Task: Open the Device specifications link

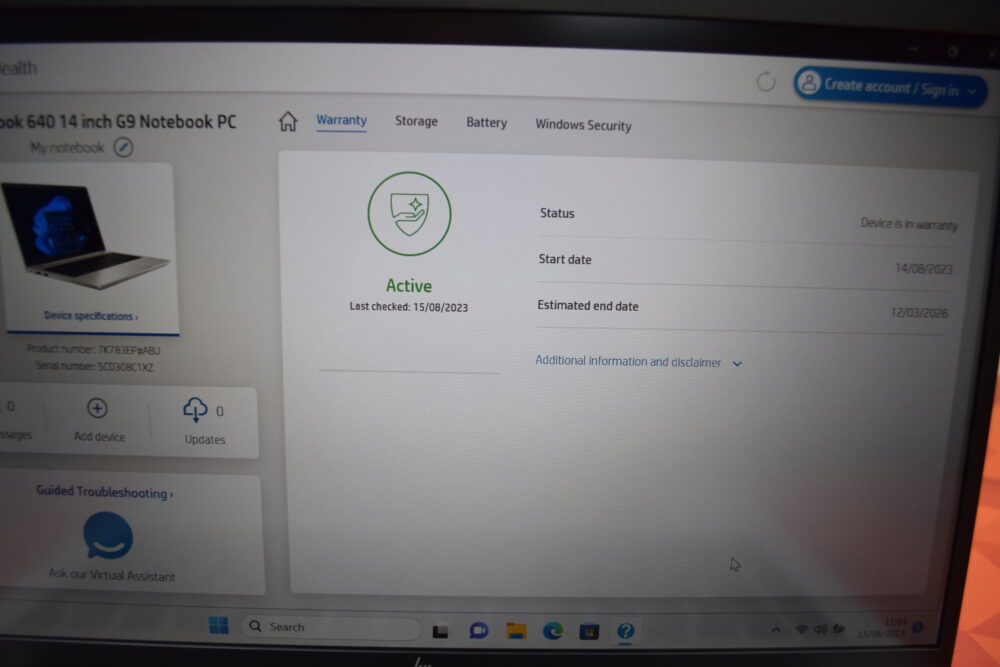Action: (91, 316)
